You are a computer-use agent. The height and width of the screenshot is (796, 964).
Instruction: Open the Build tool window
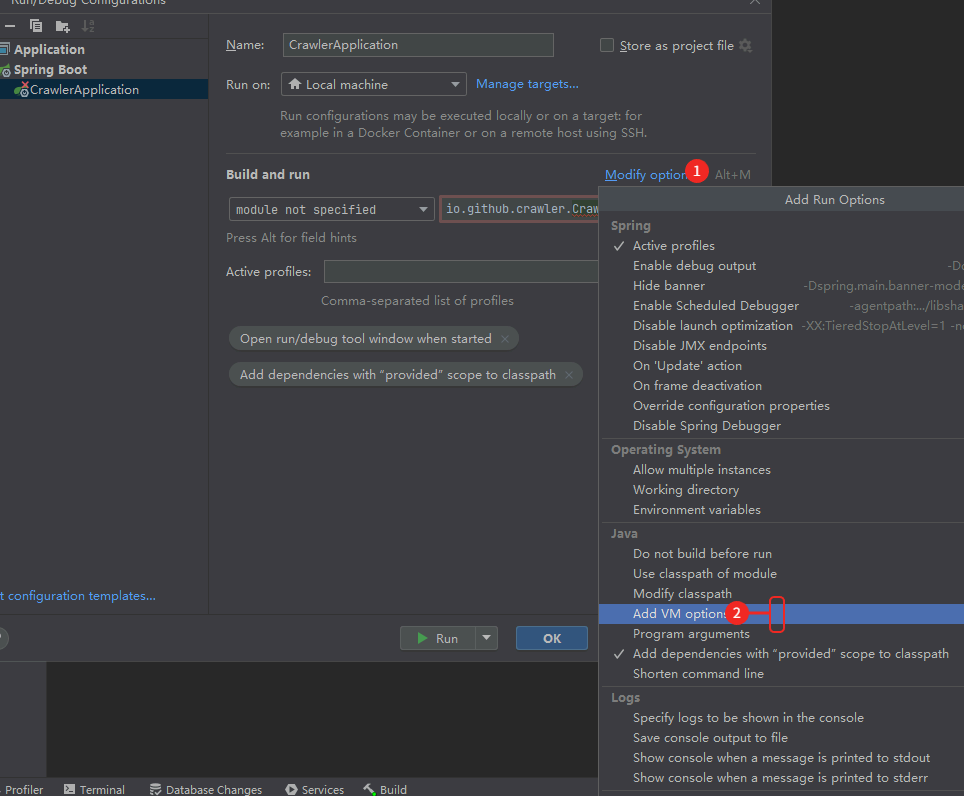pyautogui.click(x=385, y=789)
